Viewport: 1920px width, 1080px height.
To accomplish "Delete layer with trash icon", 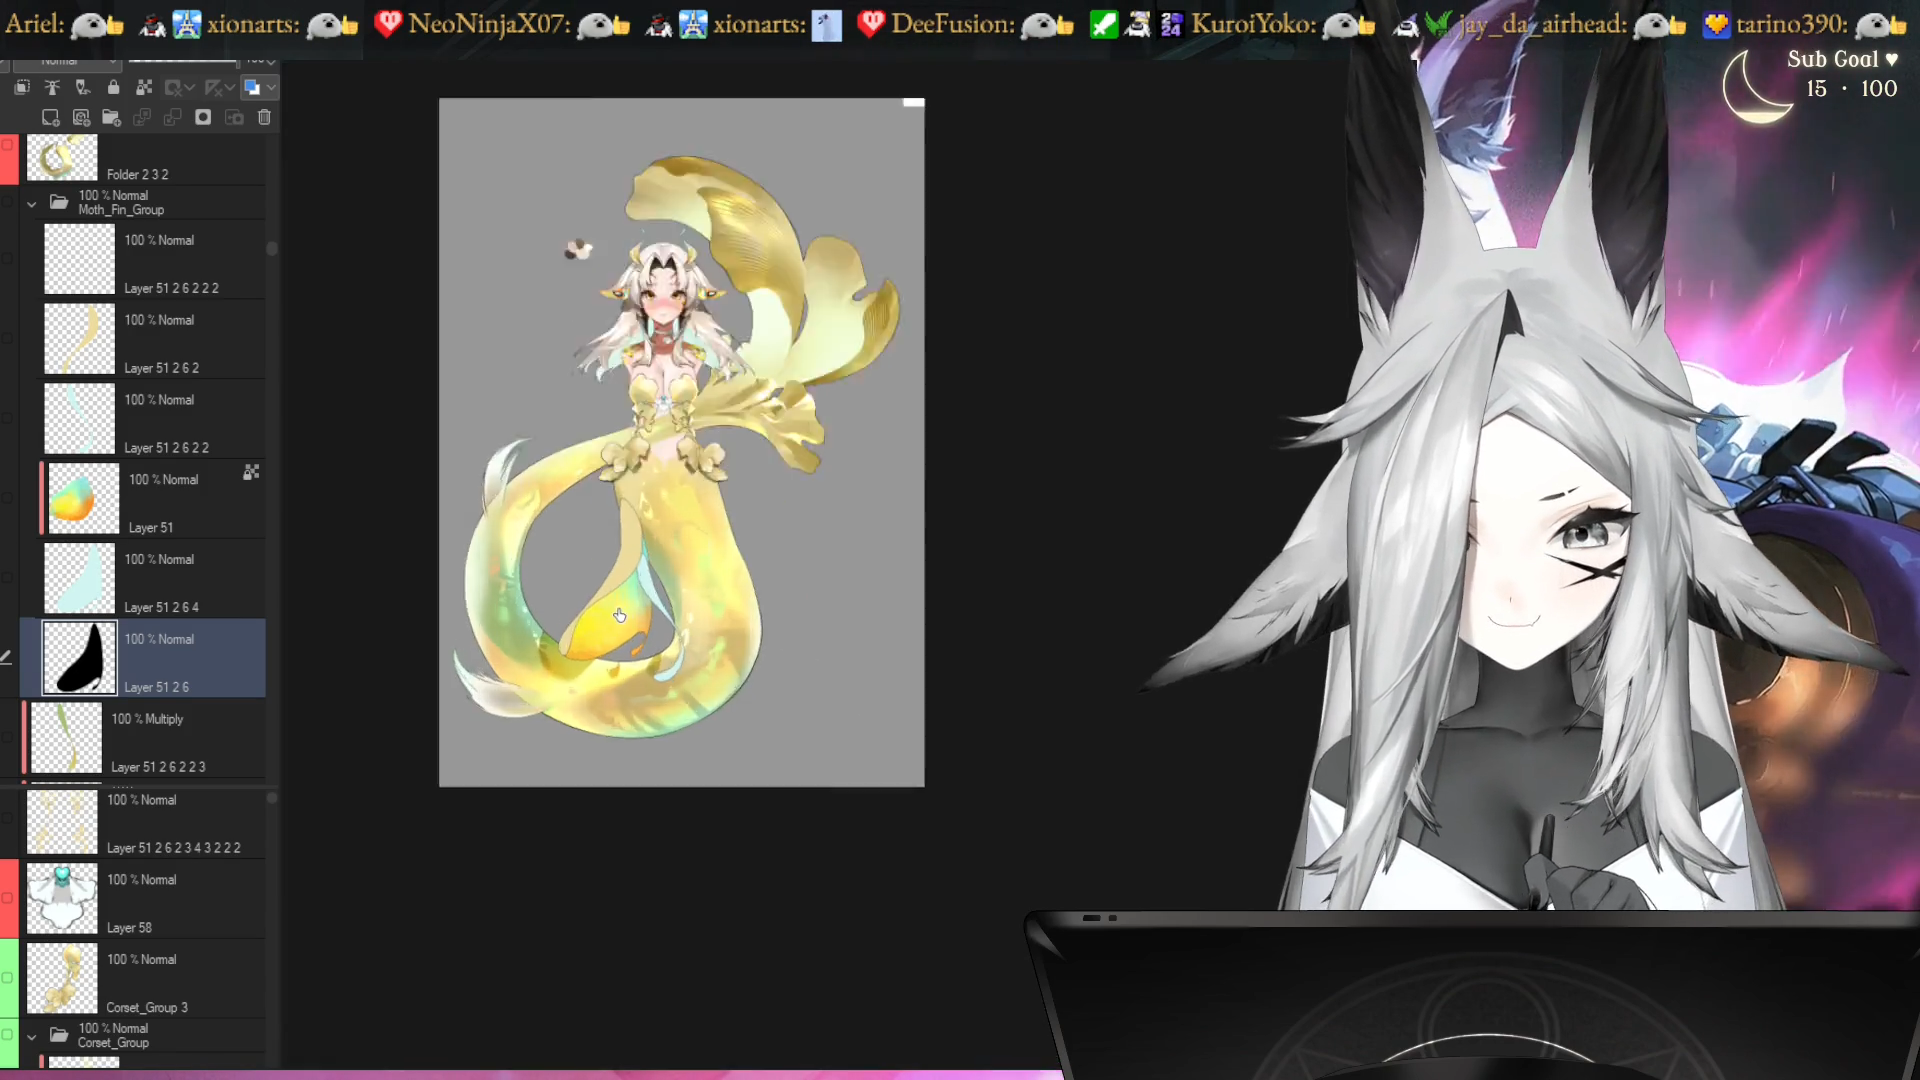I will click(x=264, y=118).
